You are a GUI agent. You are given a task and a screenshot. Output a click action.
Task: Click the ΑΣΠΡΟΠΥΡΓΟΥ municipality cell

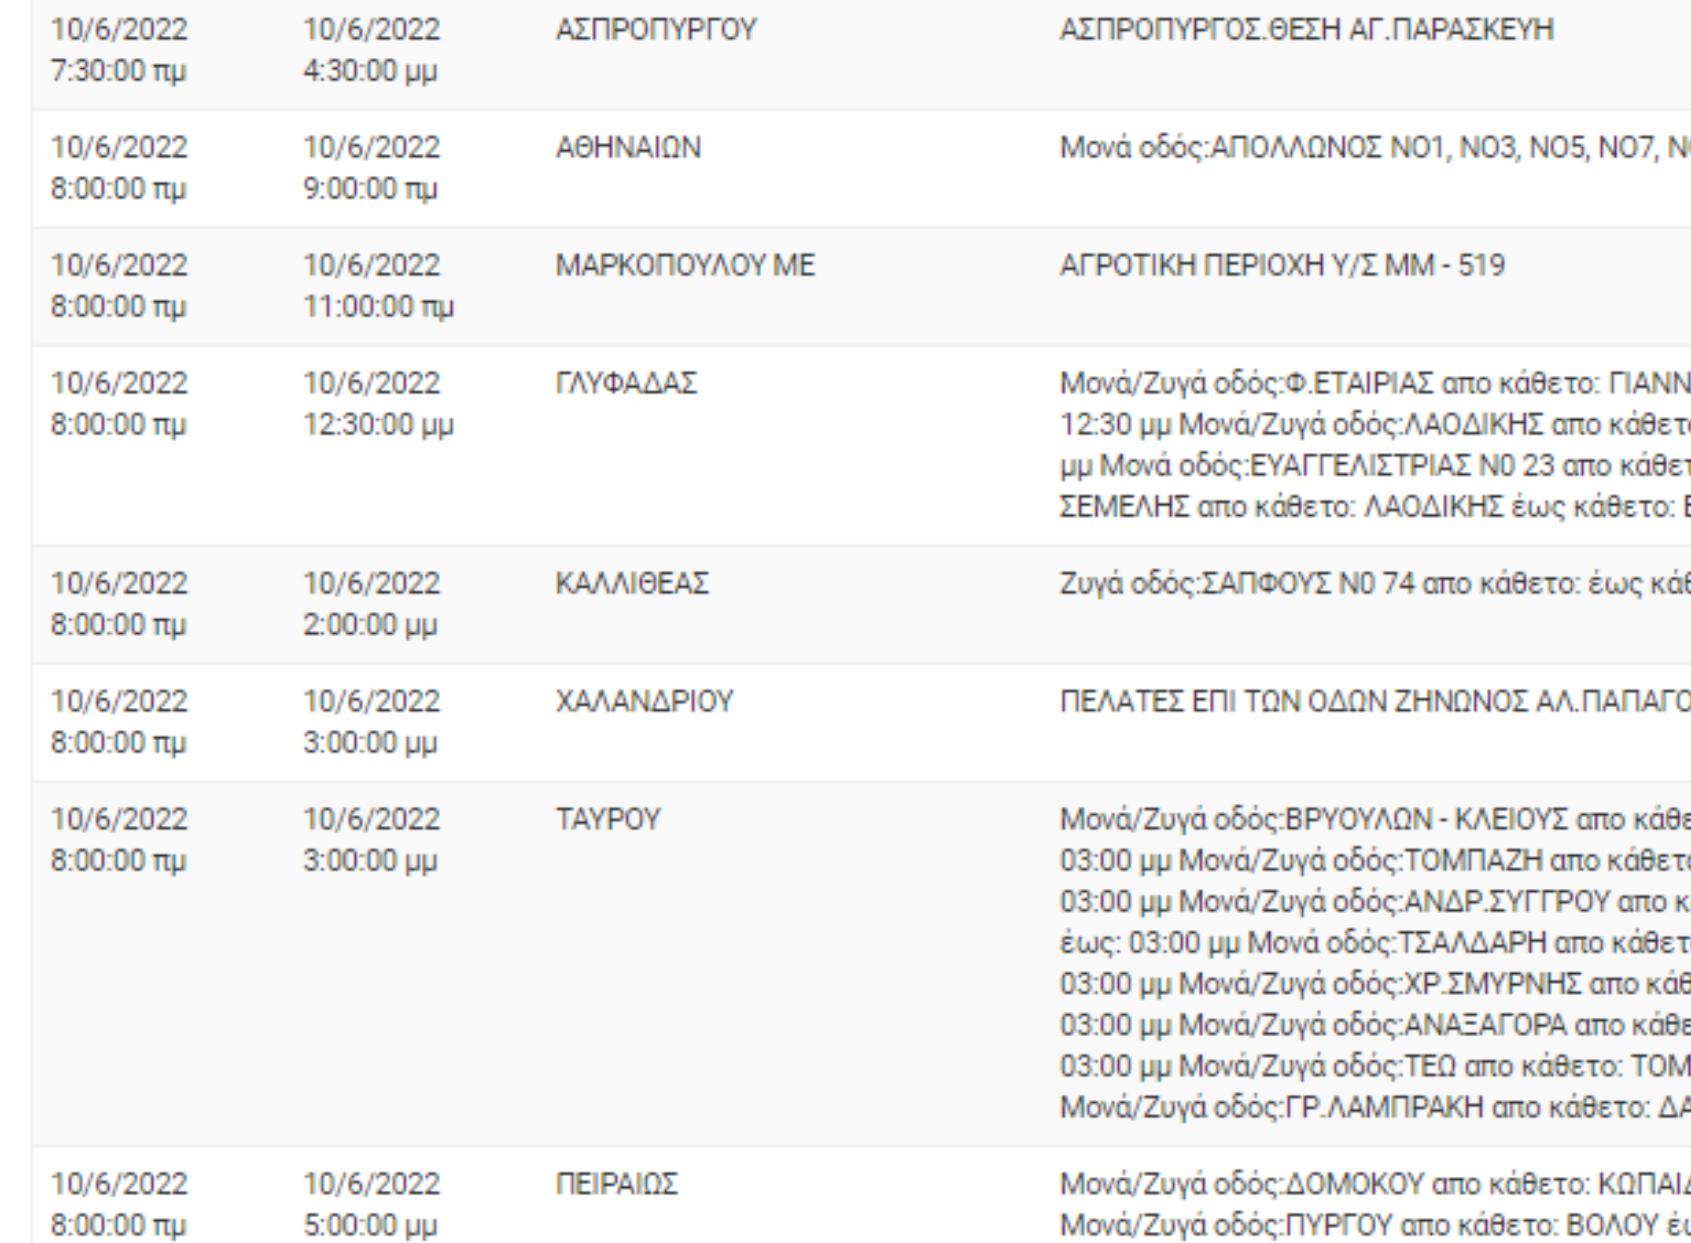coord(656,31)
